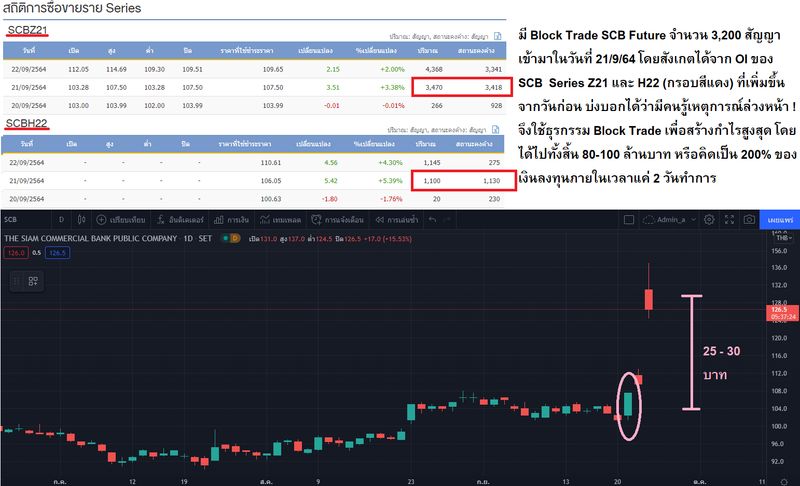Screen dimensions: 800x486
Task: Click SCBH22 change value -1.80
Action: 330,199
